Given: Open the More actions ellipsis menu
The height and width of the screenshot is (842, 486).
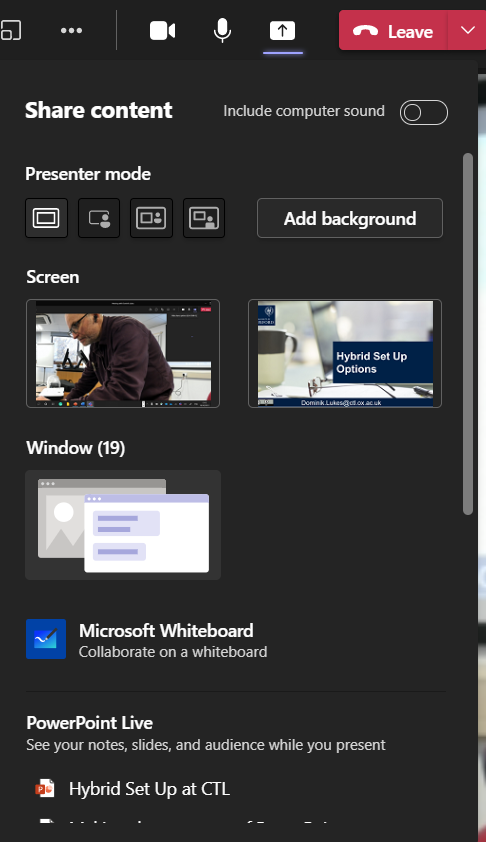Looking at the screenshot, I should click(x=71, y=31).
